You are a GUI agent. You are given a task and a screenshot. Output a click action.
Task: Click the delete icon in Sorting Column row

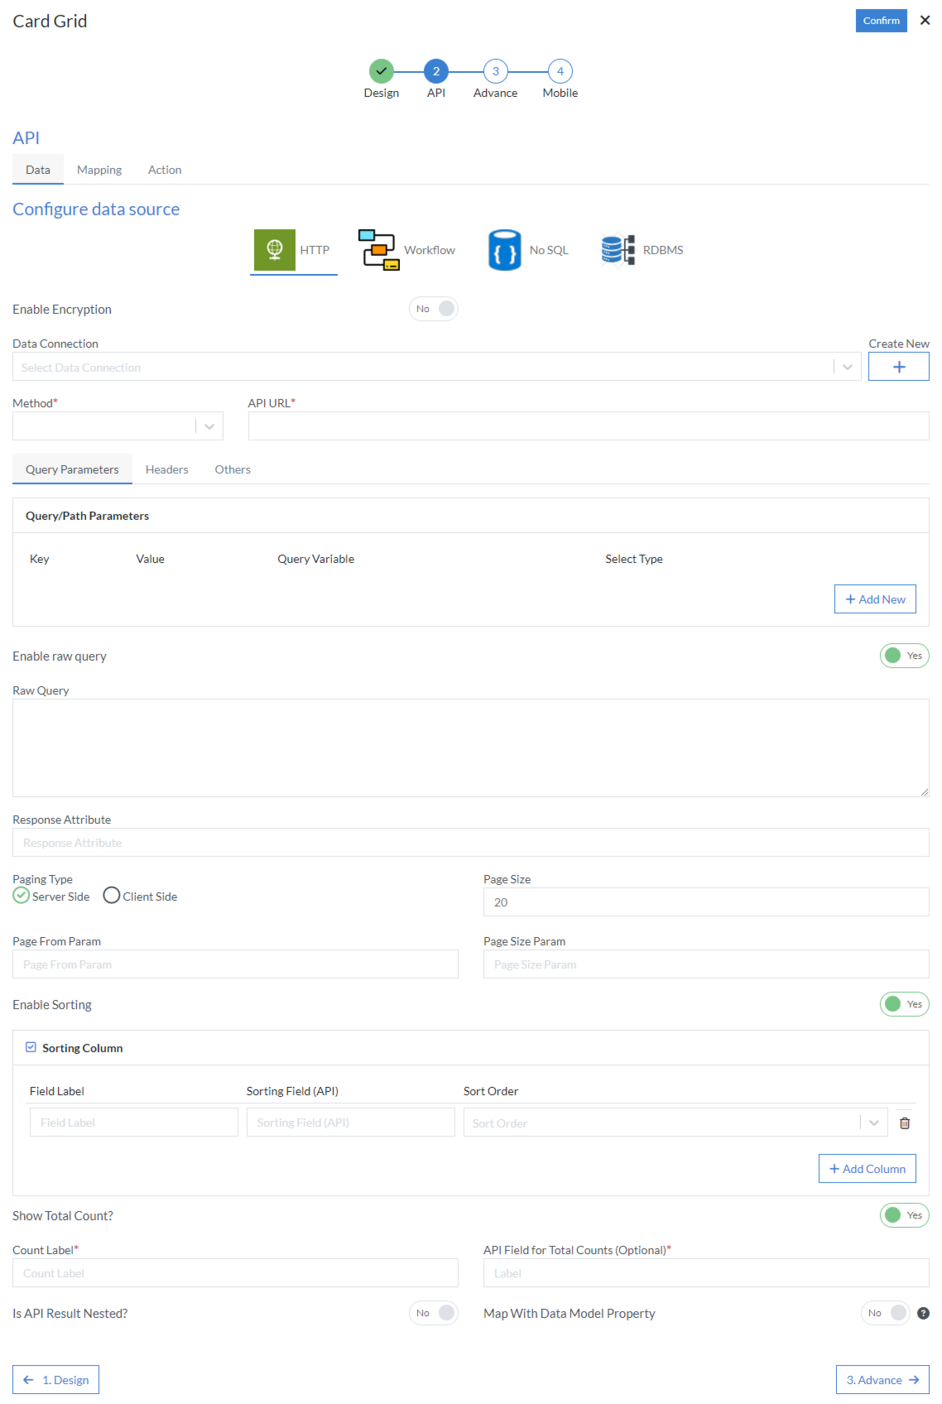[x=905, y=1123]
